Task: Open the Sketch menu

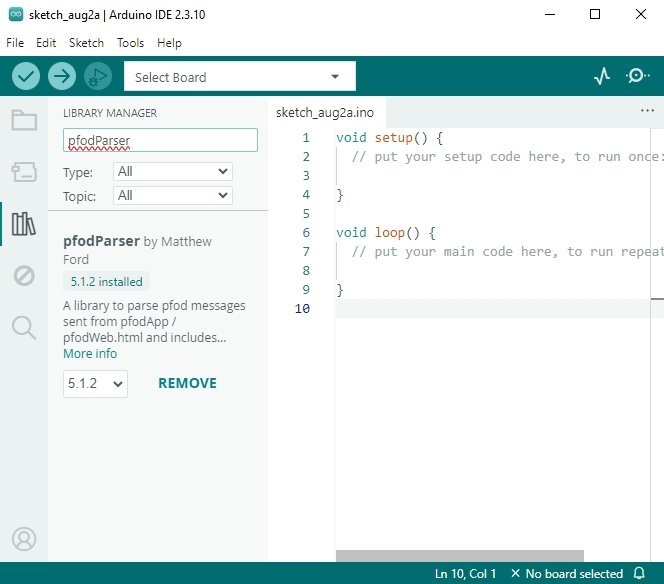Action: point(86,43)
